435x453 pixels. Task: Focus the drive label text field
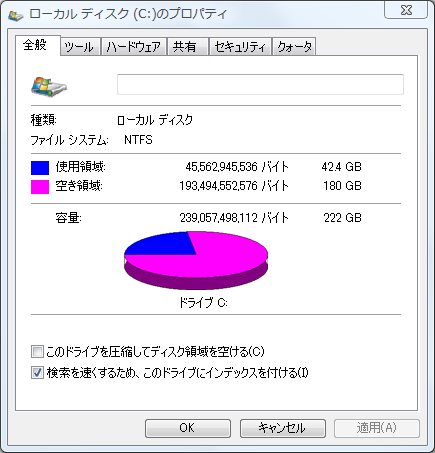click(x=260, y=84)
